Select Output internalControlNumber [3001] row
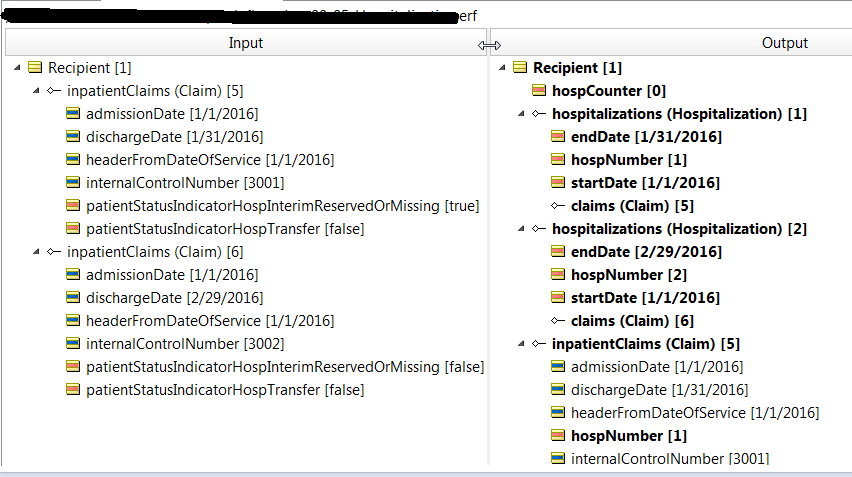The image size is (852, 477). [x=670, y=459]
